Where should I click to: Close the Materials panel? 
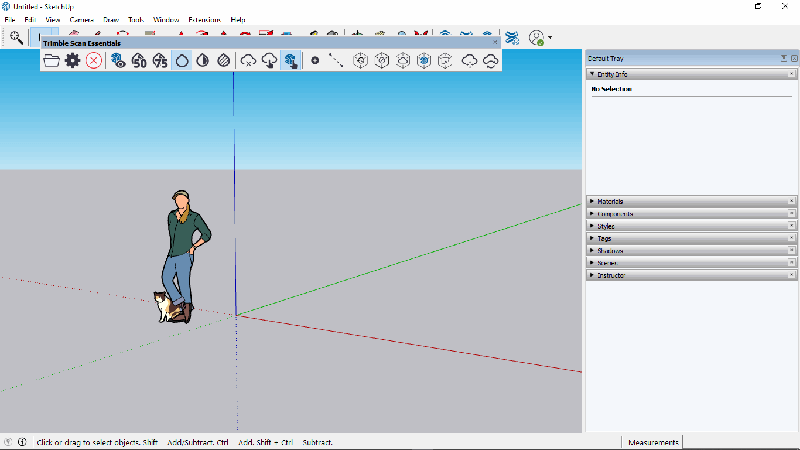(x=791, y=201)
